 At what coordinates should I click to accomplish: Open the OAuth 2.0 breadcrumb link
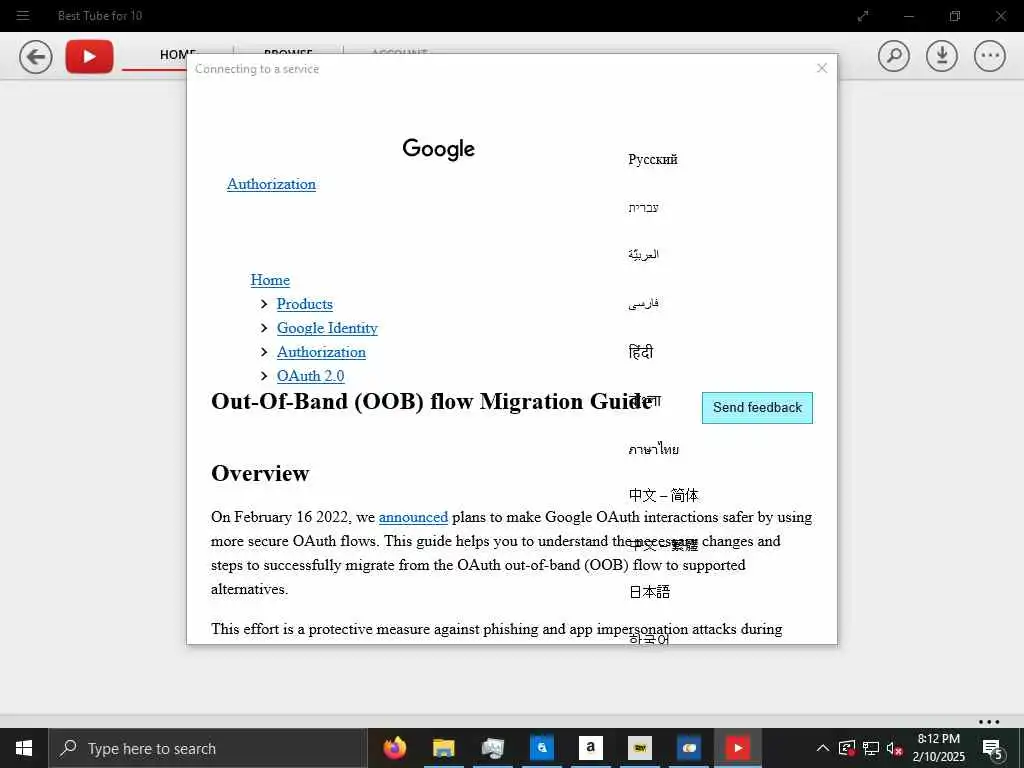(x=310, y=376)
